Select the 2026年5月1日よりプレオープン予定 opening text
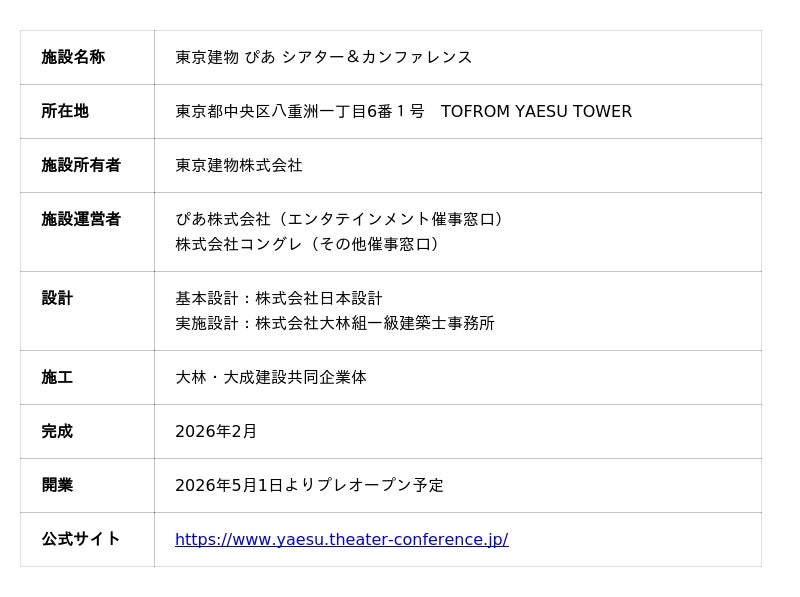800x597 pixels. (309, 485)
